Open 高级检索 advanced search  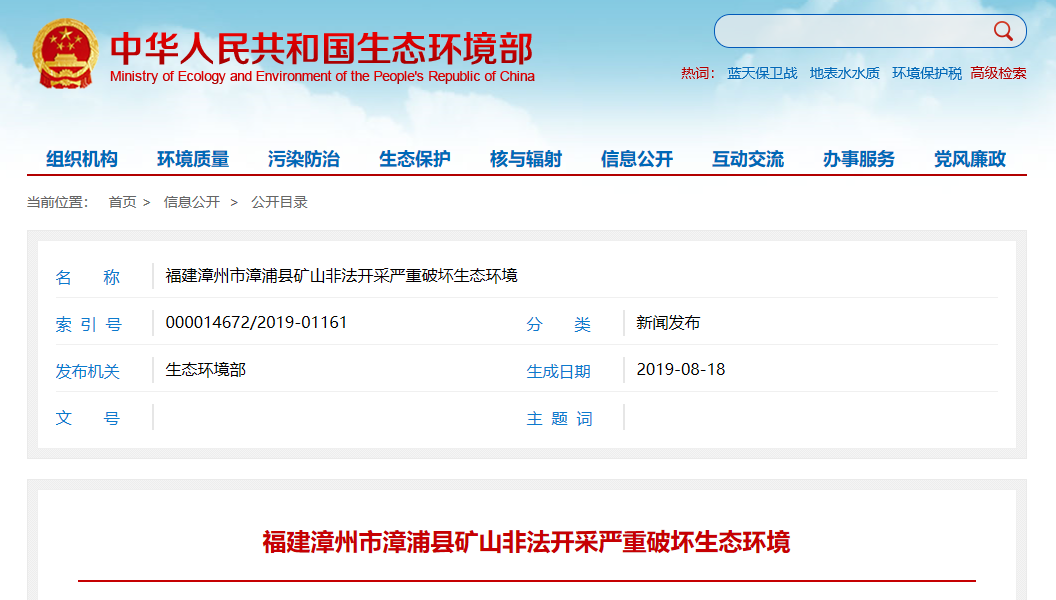coord(998,73)
